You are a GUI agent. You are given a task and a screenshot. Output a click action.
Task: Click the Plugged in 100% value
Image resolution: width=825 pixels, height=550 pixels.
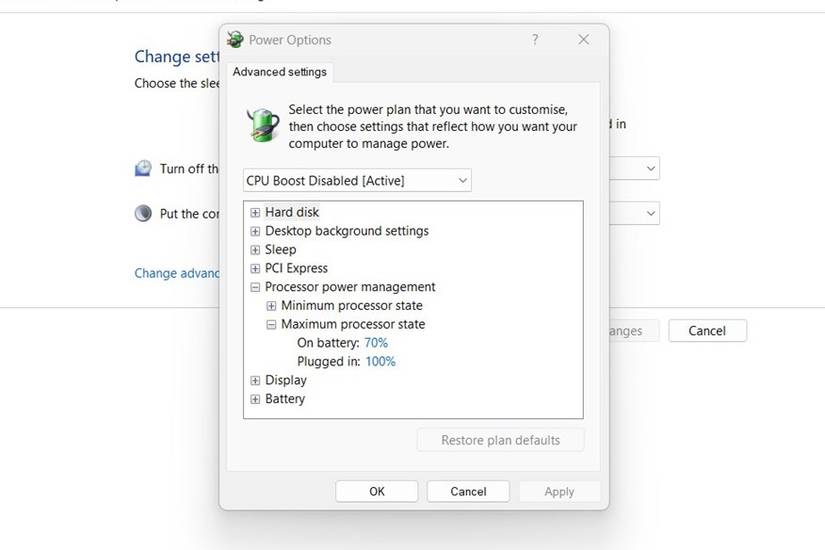(x=380, y=362)
